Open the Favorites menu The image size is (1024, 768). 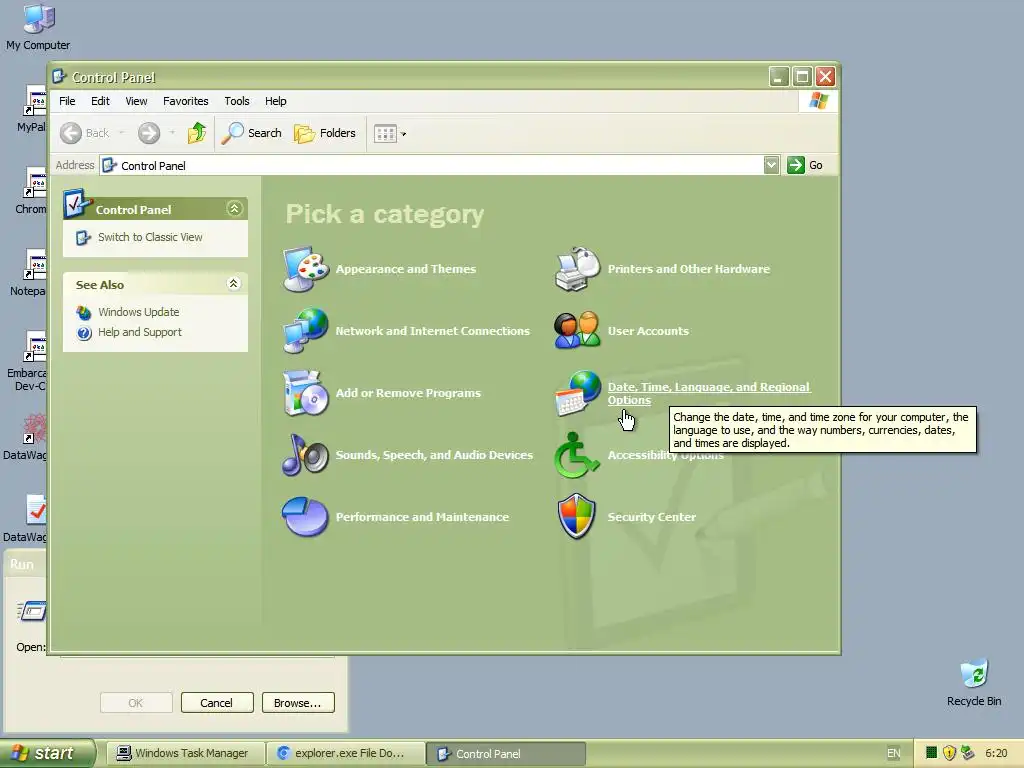tap(185, 101)
